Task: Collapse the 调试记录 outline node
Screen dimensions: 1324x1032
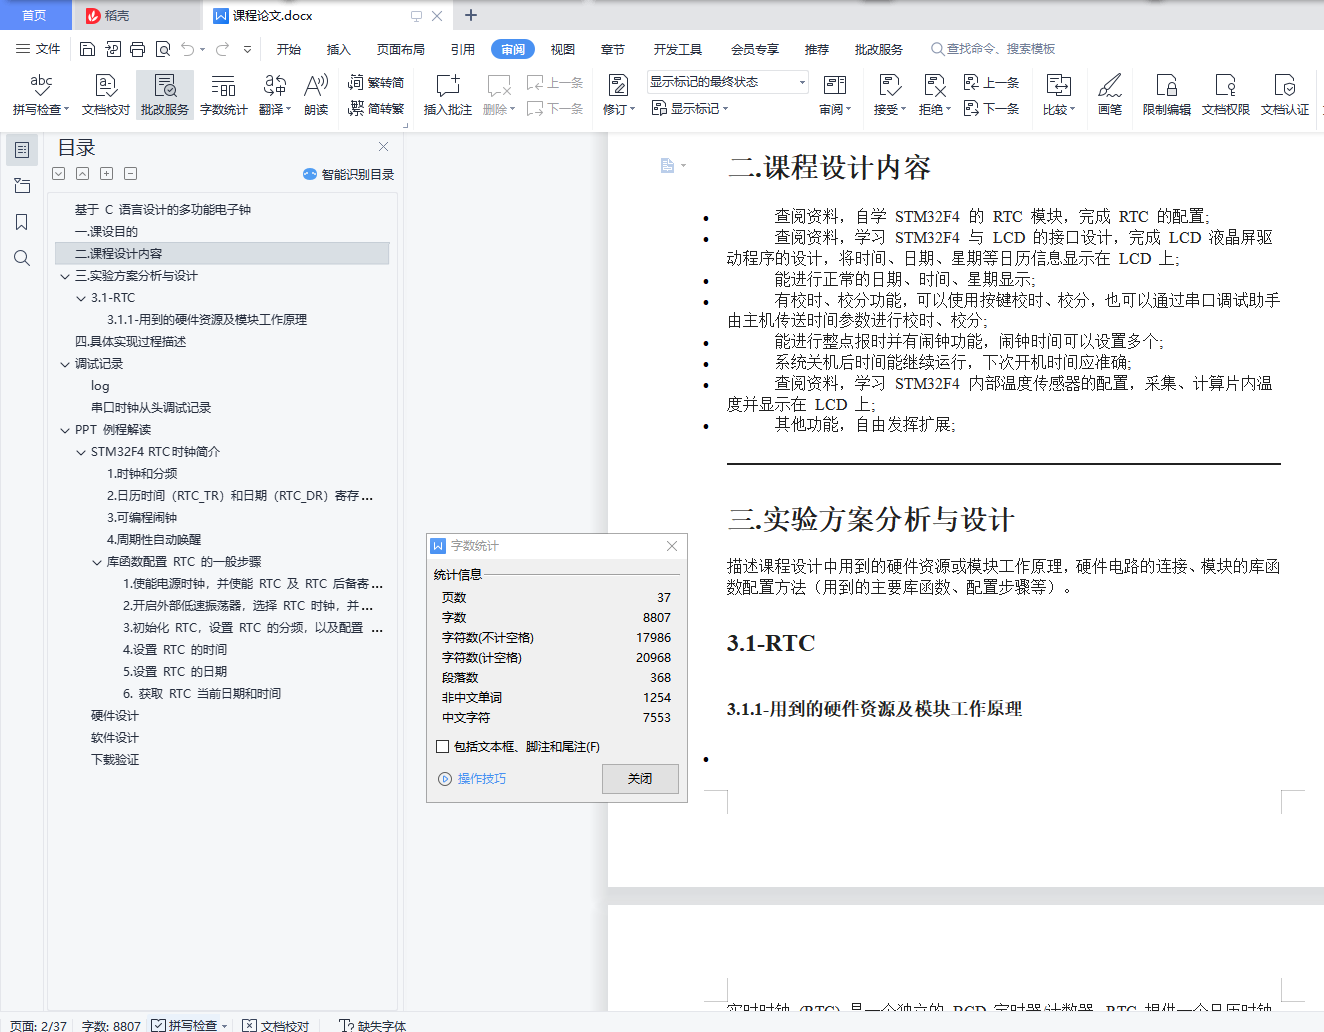Action: click(65, 364)
